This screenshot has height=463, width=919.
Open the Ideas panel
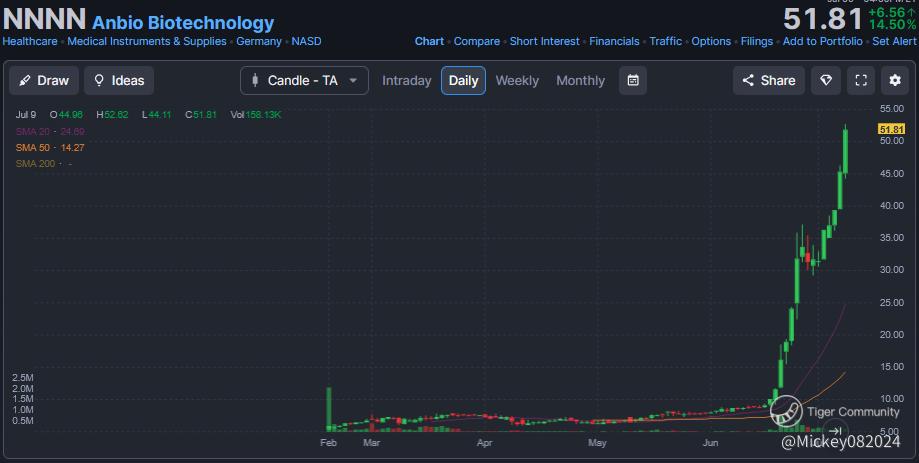[119, 80]
